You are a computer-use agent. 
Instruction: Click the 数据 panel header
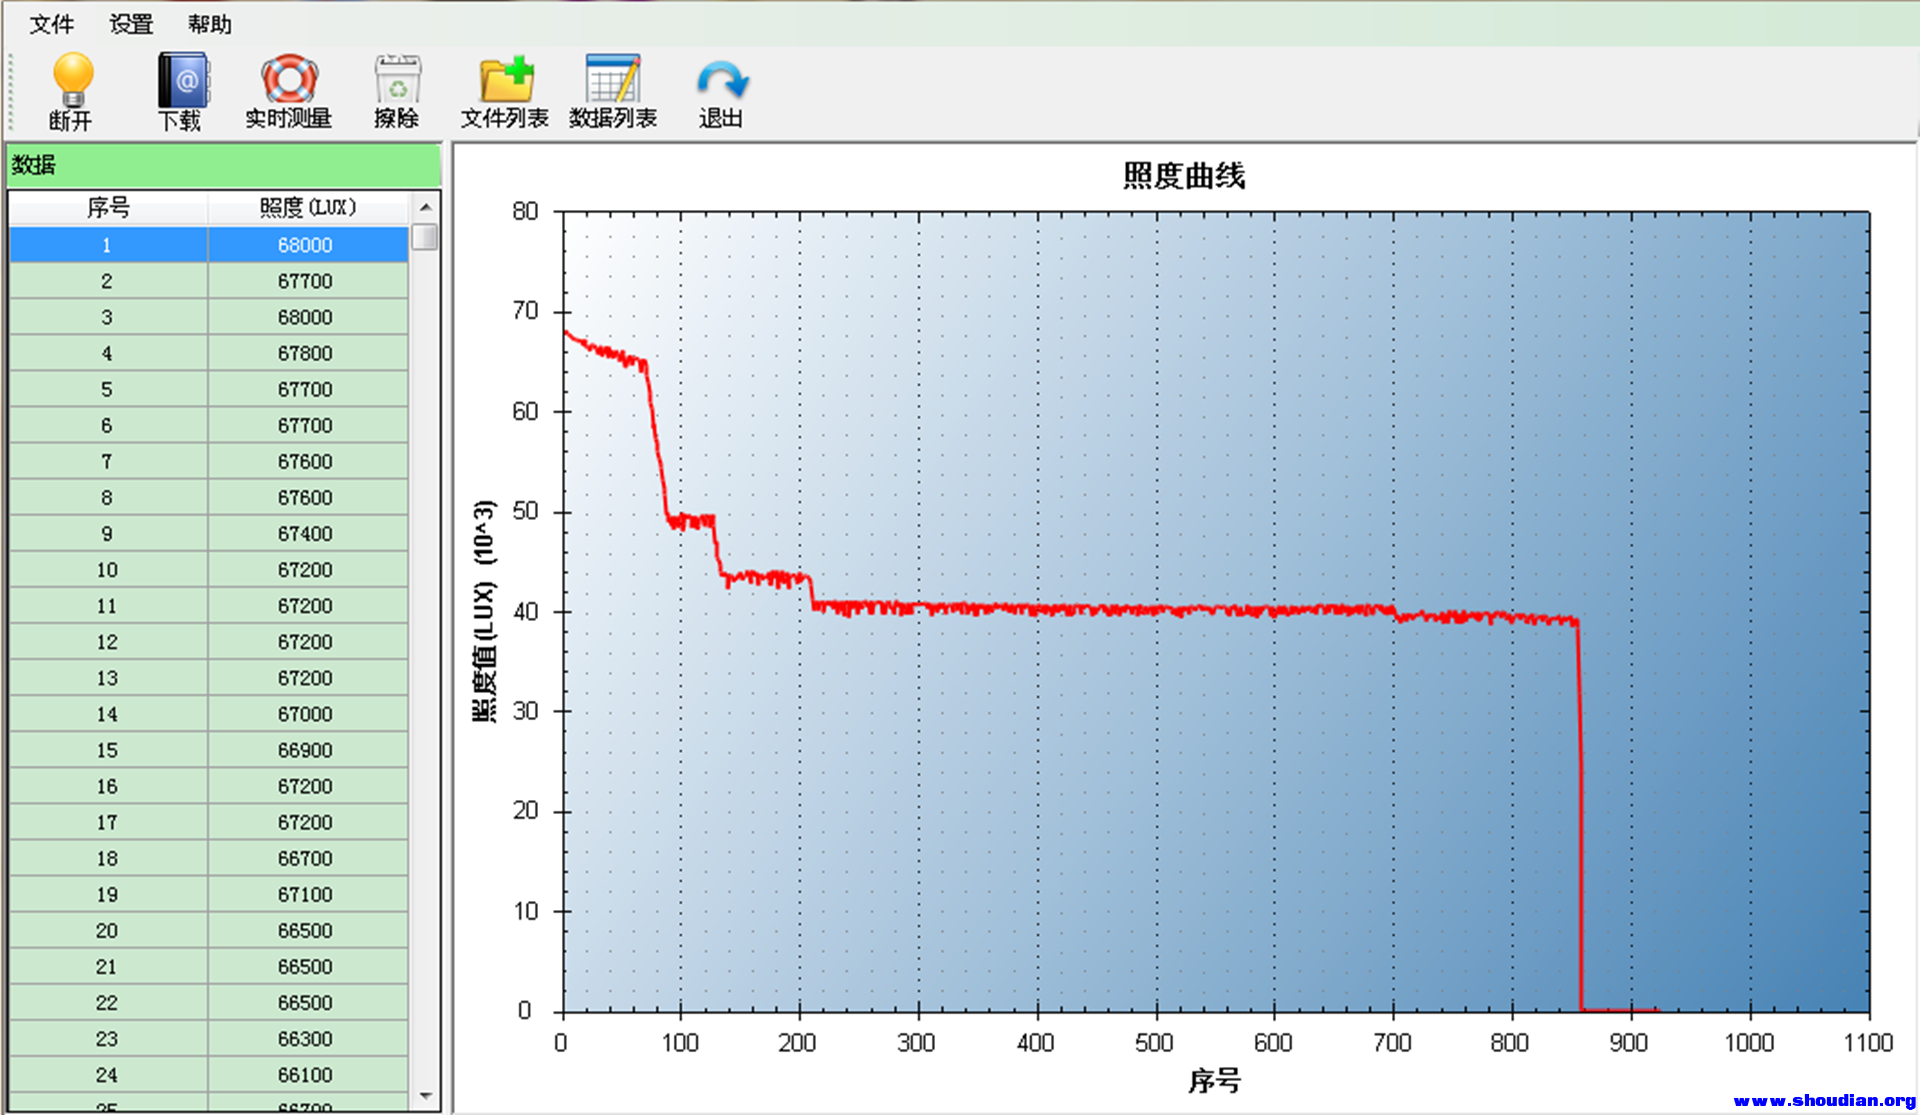pyautogui.click(x=224, y=165)
